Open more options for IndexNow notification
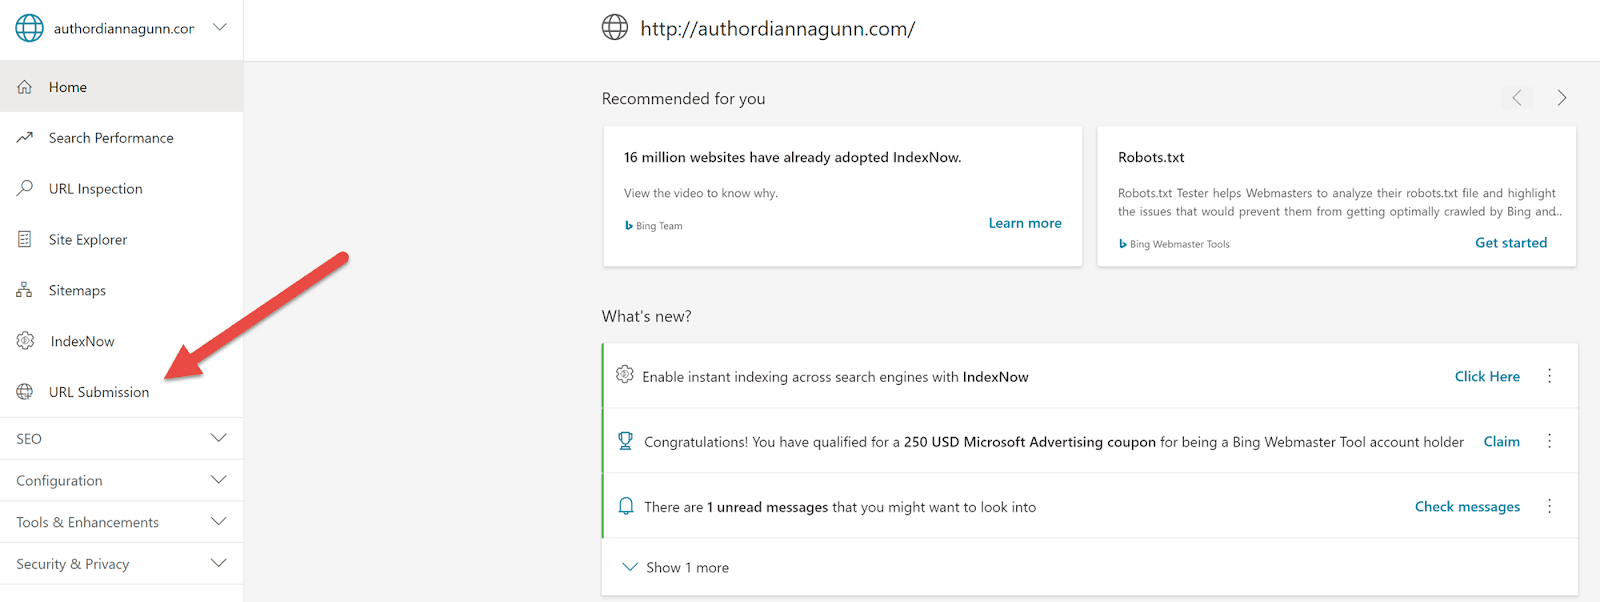The image size is (1600, 602). [x=1550, y=376]
